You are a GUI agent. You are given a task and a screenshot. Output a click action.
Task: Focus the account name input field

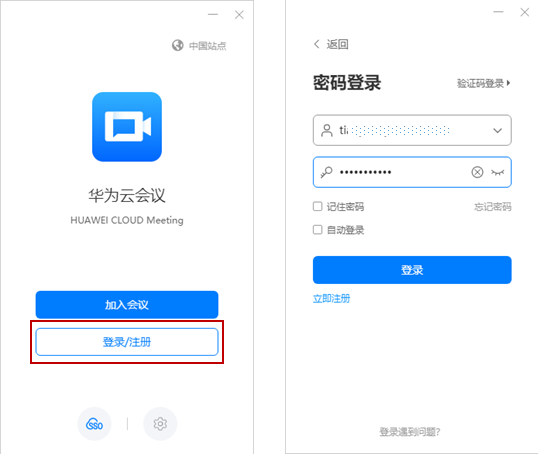pos(412,130)
